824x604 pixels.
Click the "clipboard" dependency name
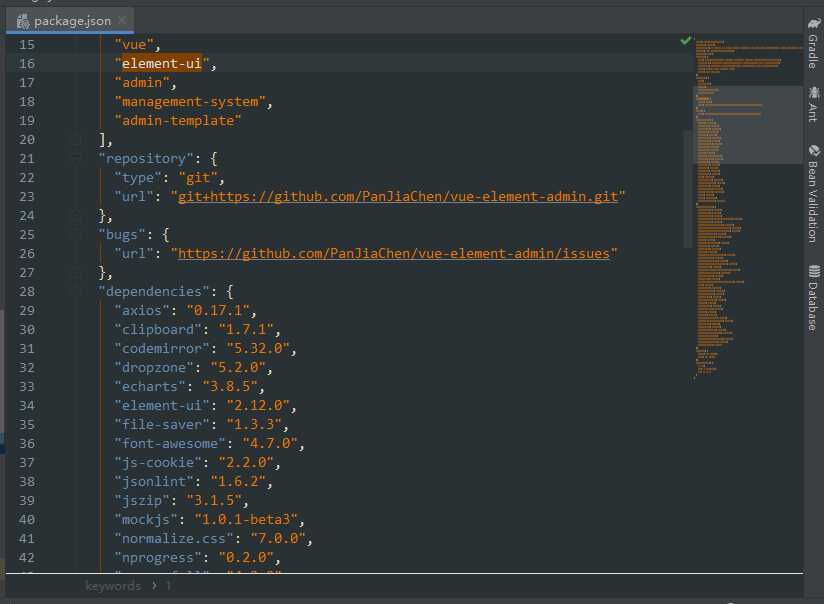coord(158,330)
